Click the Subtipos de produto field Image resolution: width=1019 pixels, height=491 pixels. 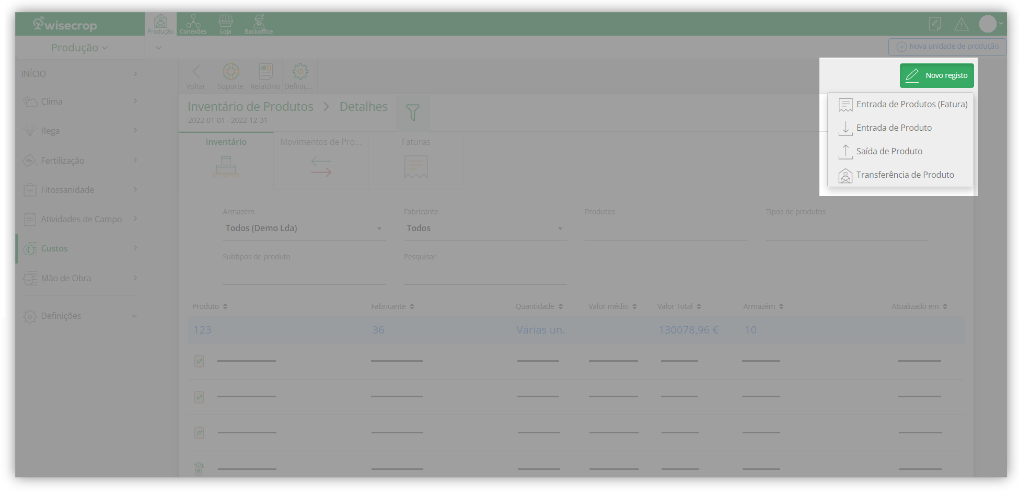coord(304,273)
